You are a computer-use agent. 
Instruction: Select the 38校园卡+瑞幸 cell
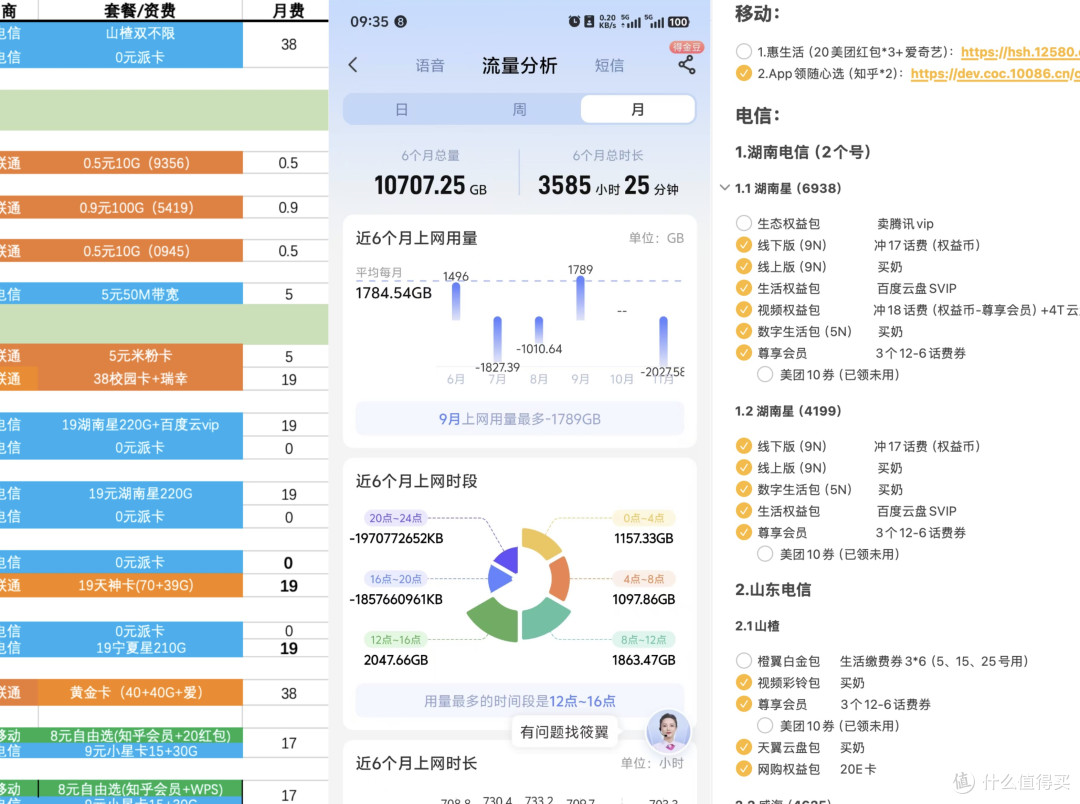click(140, 379)
